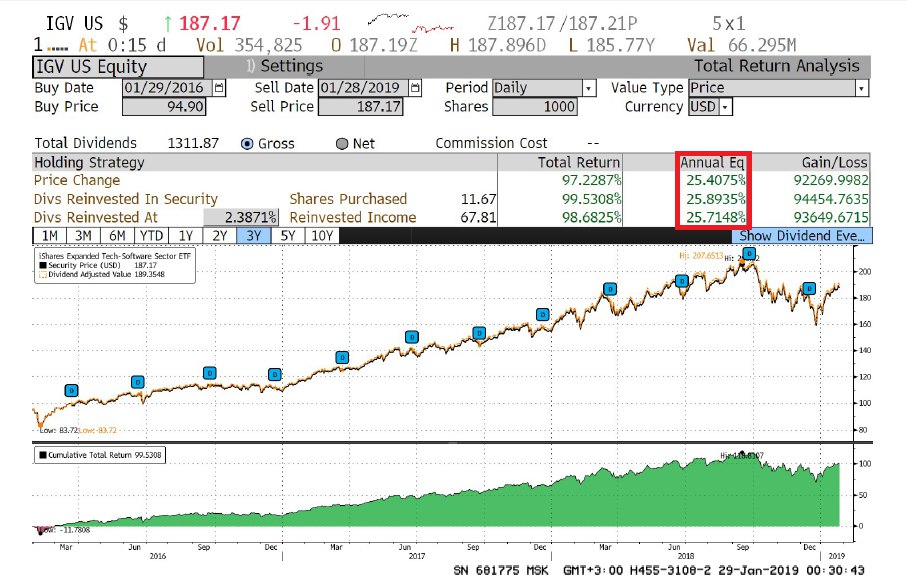Screen dimensions: 907x581
Task: Click the dividend marker near September 2016
Action: pos(209,373)
